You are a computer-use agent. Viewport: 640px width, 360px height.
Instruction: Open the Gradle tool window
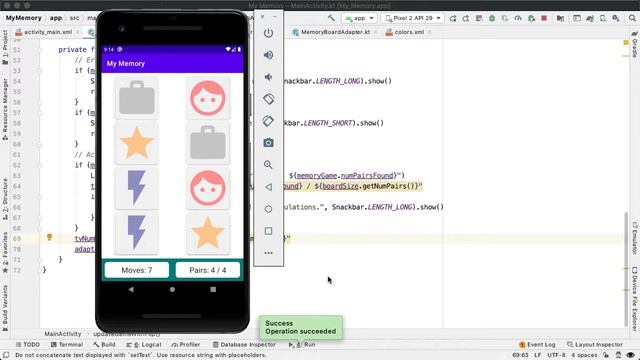tap(635, 44)
